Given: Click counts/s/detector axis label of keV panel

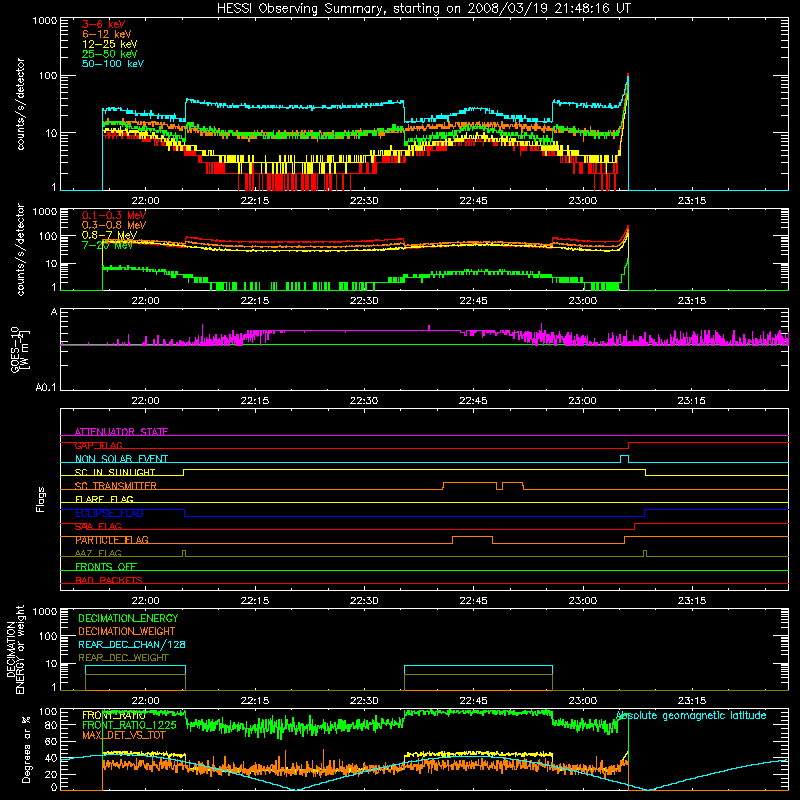Looking at the screenshot, I should 20,104.
